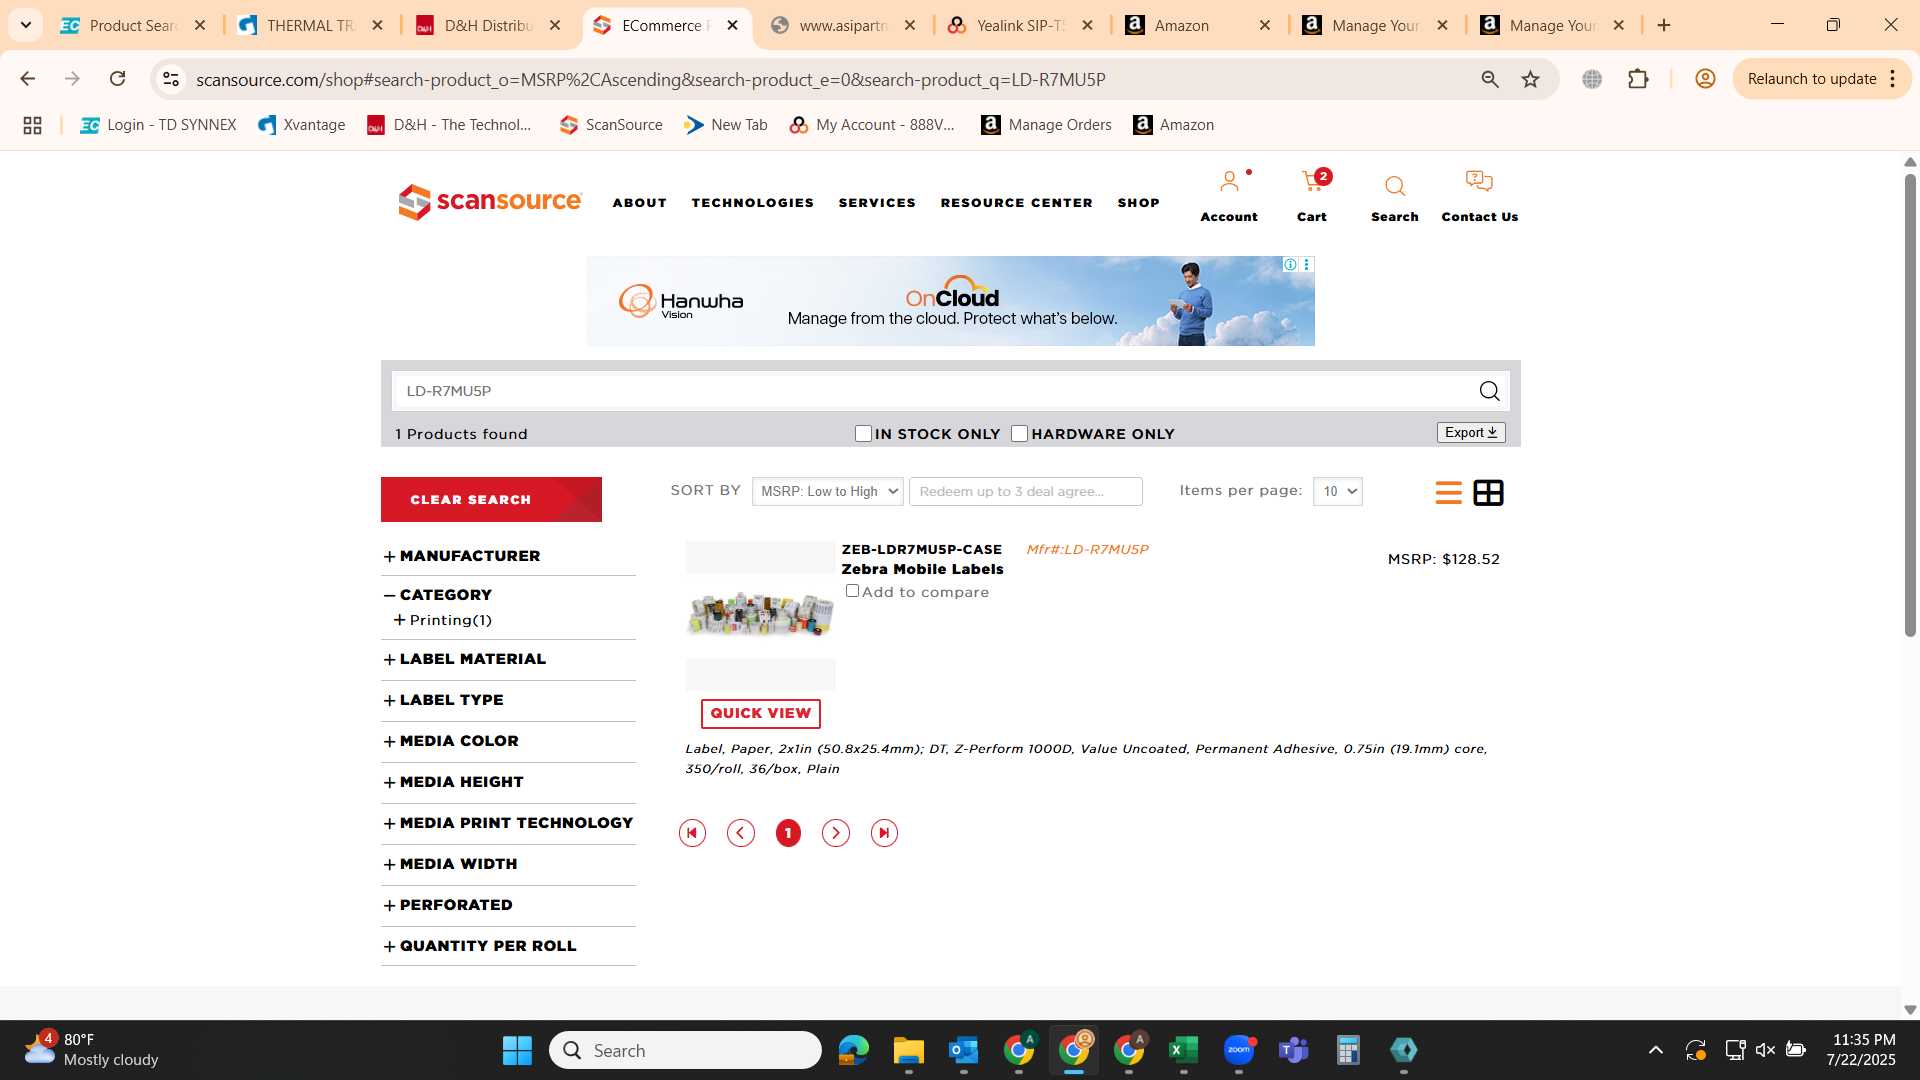Enable the Hardware Only checkbox

[1019, 434]
